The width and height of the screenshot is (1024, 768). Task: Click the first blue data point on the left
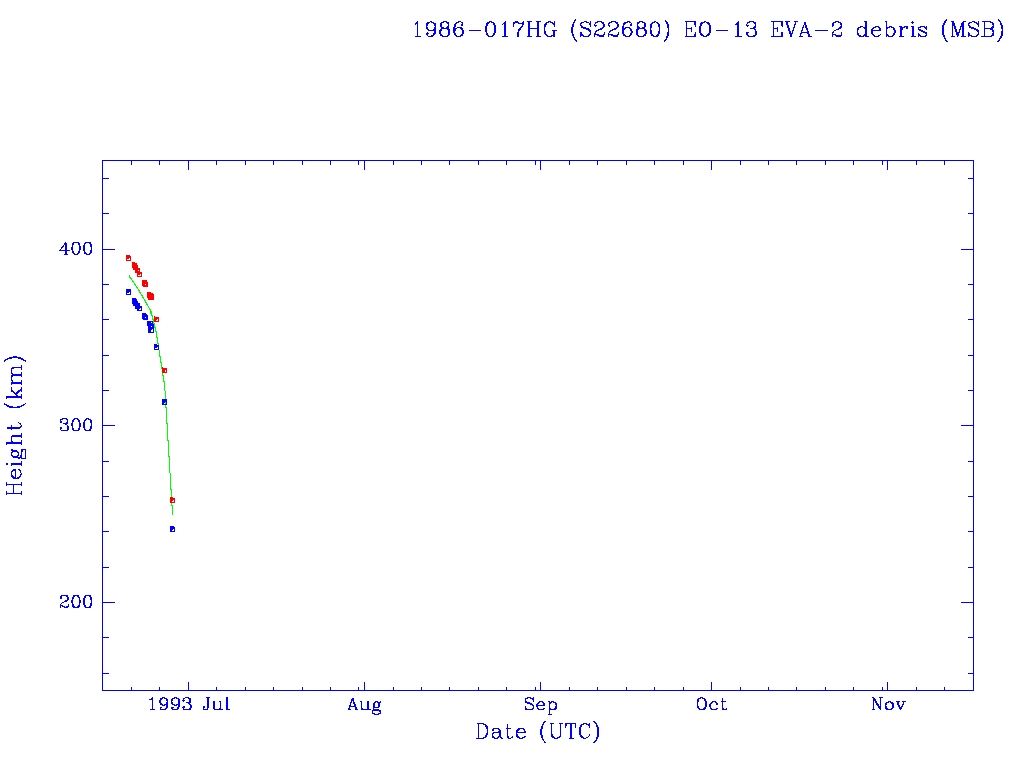(x=128, y=292)
